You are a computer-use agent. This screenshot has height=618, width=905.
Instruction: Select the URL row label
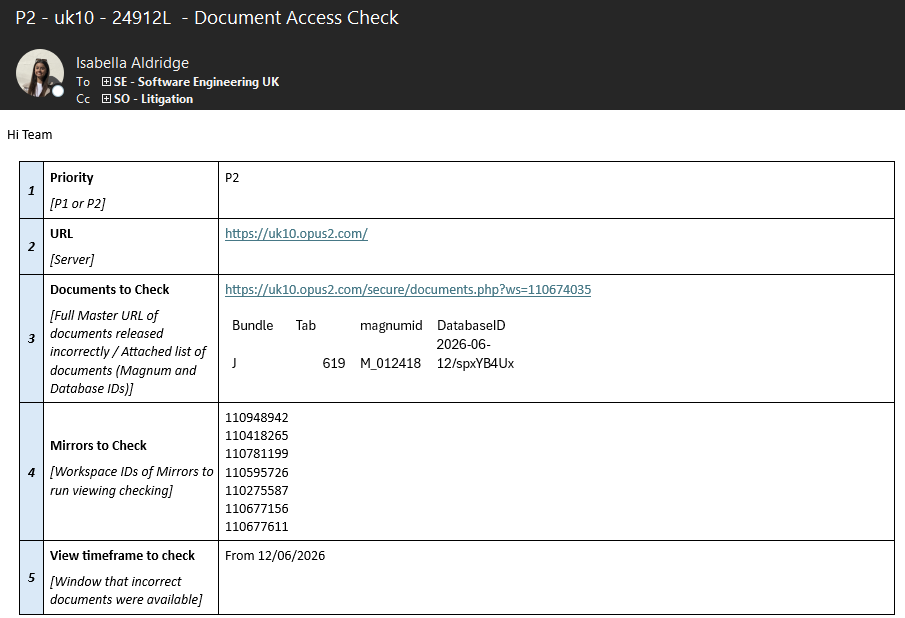tap(61, 234)
